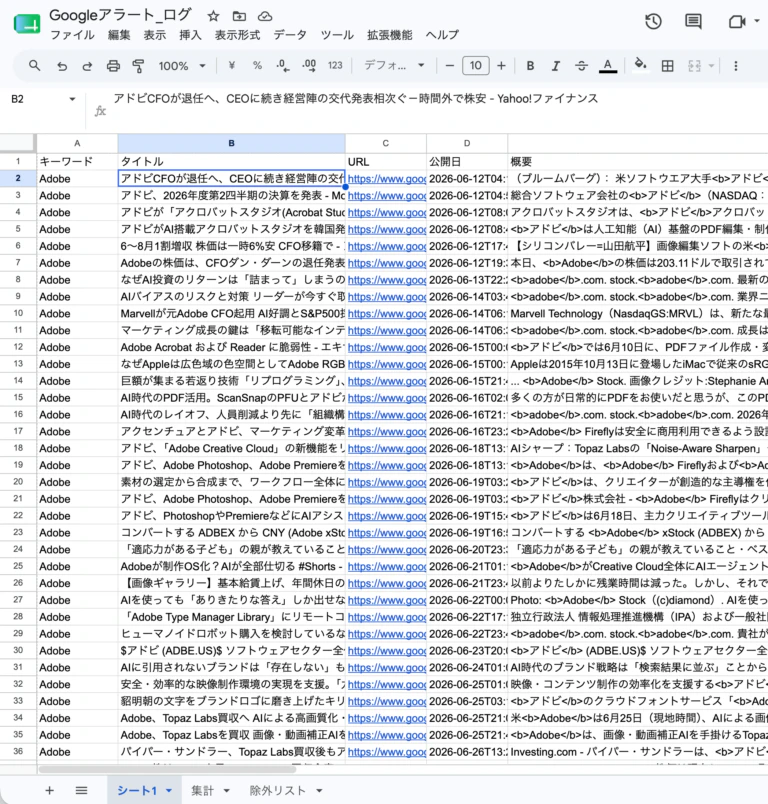Viewport: 768px width, 804px height.
Task: Select the 概要 header cell
Action: tap(638, 162)
